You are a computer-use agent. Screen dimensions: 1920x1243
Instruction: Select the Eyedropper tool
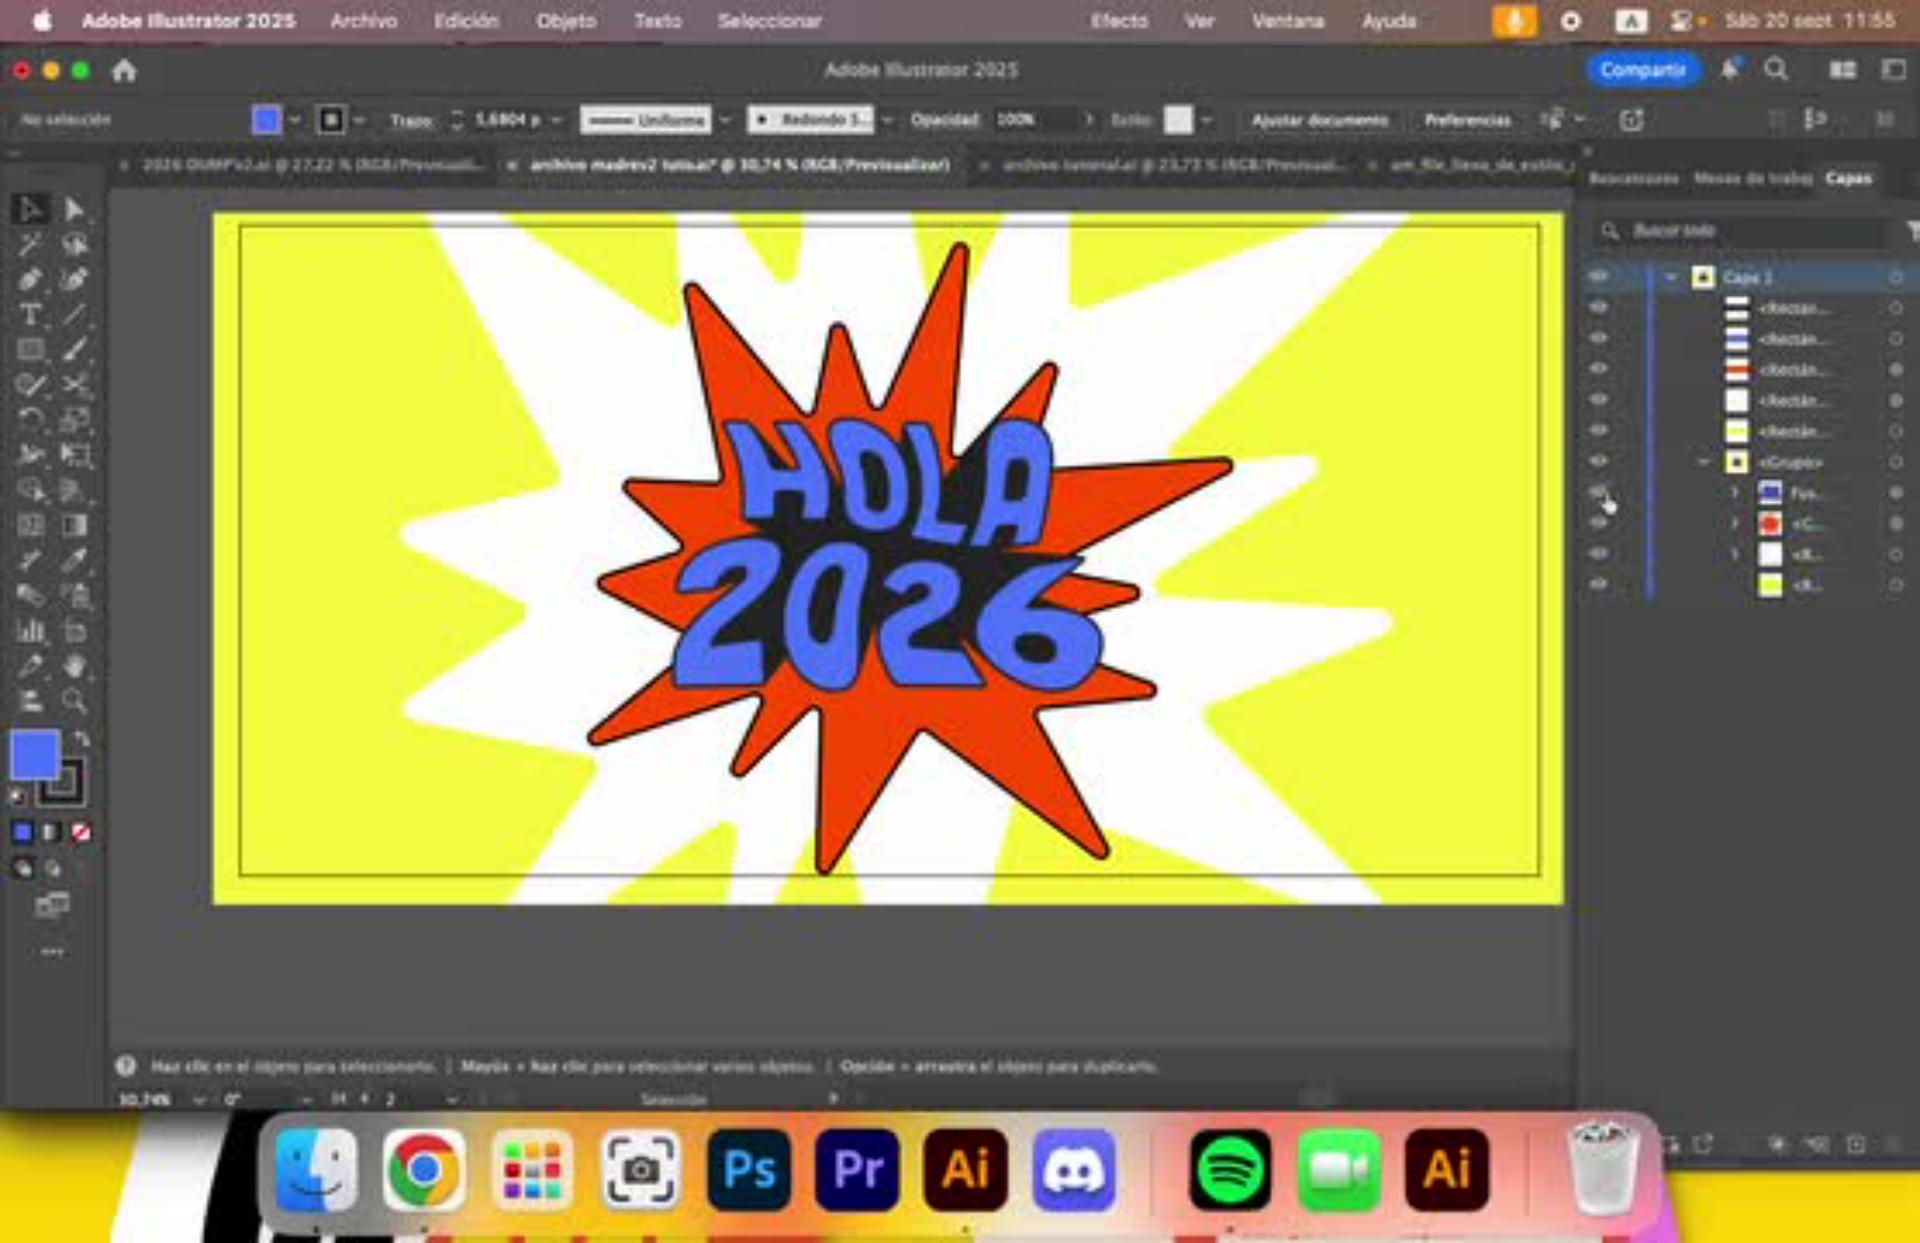(x=74, y=560)
